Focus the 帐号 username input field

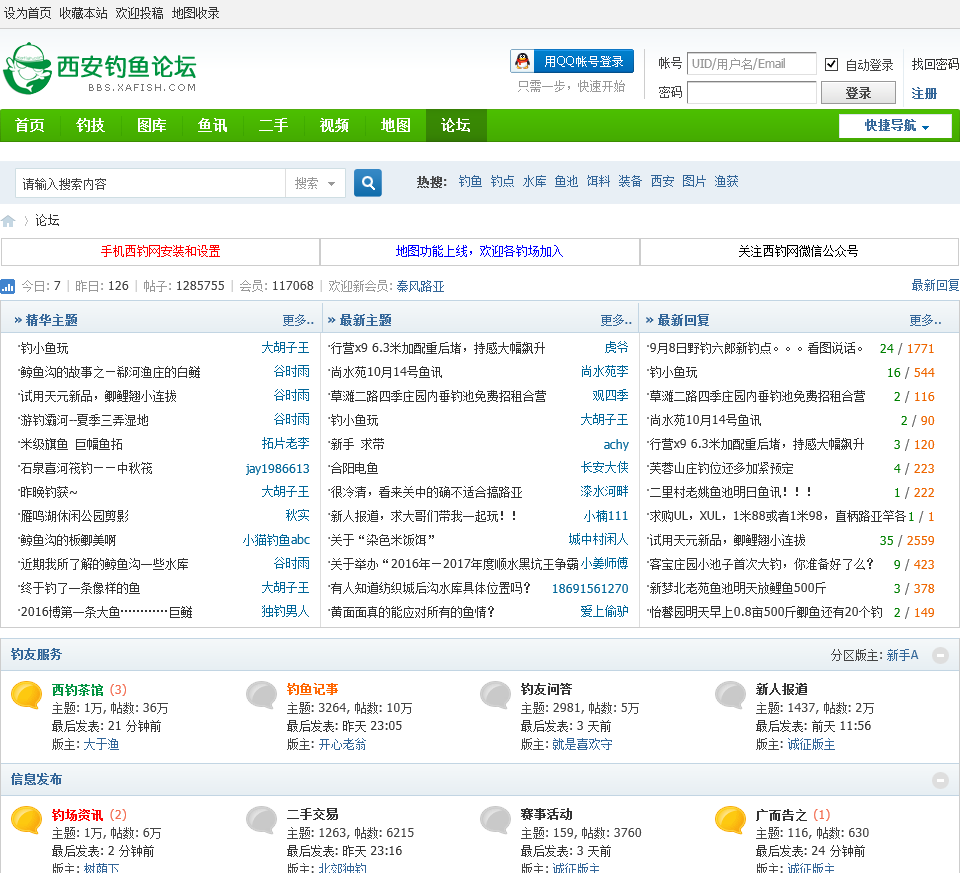751,64
